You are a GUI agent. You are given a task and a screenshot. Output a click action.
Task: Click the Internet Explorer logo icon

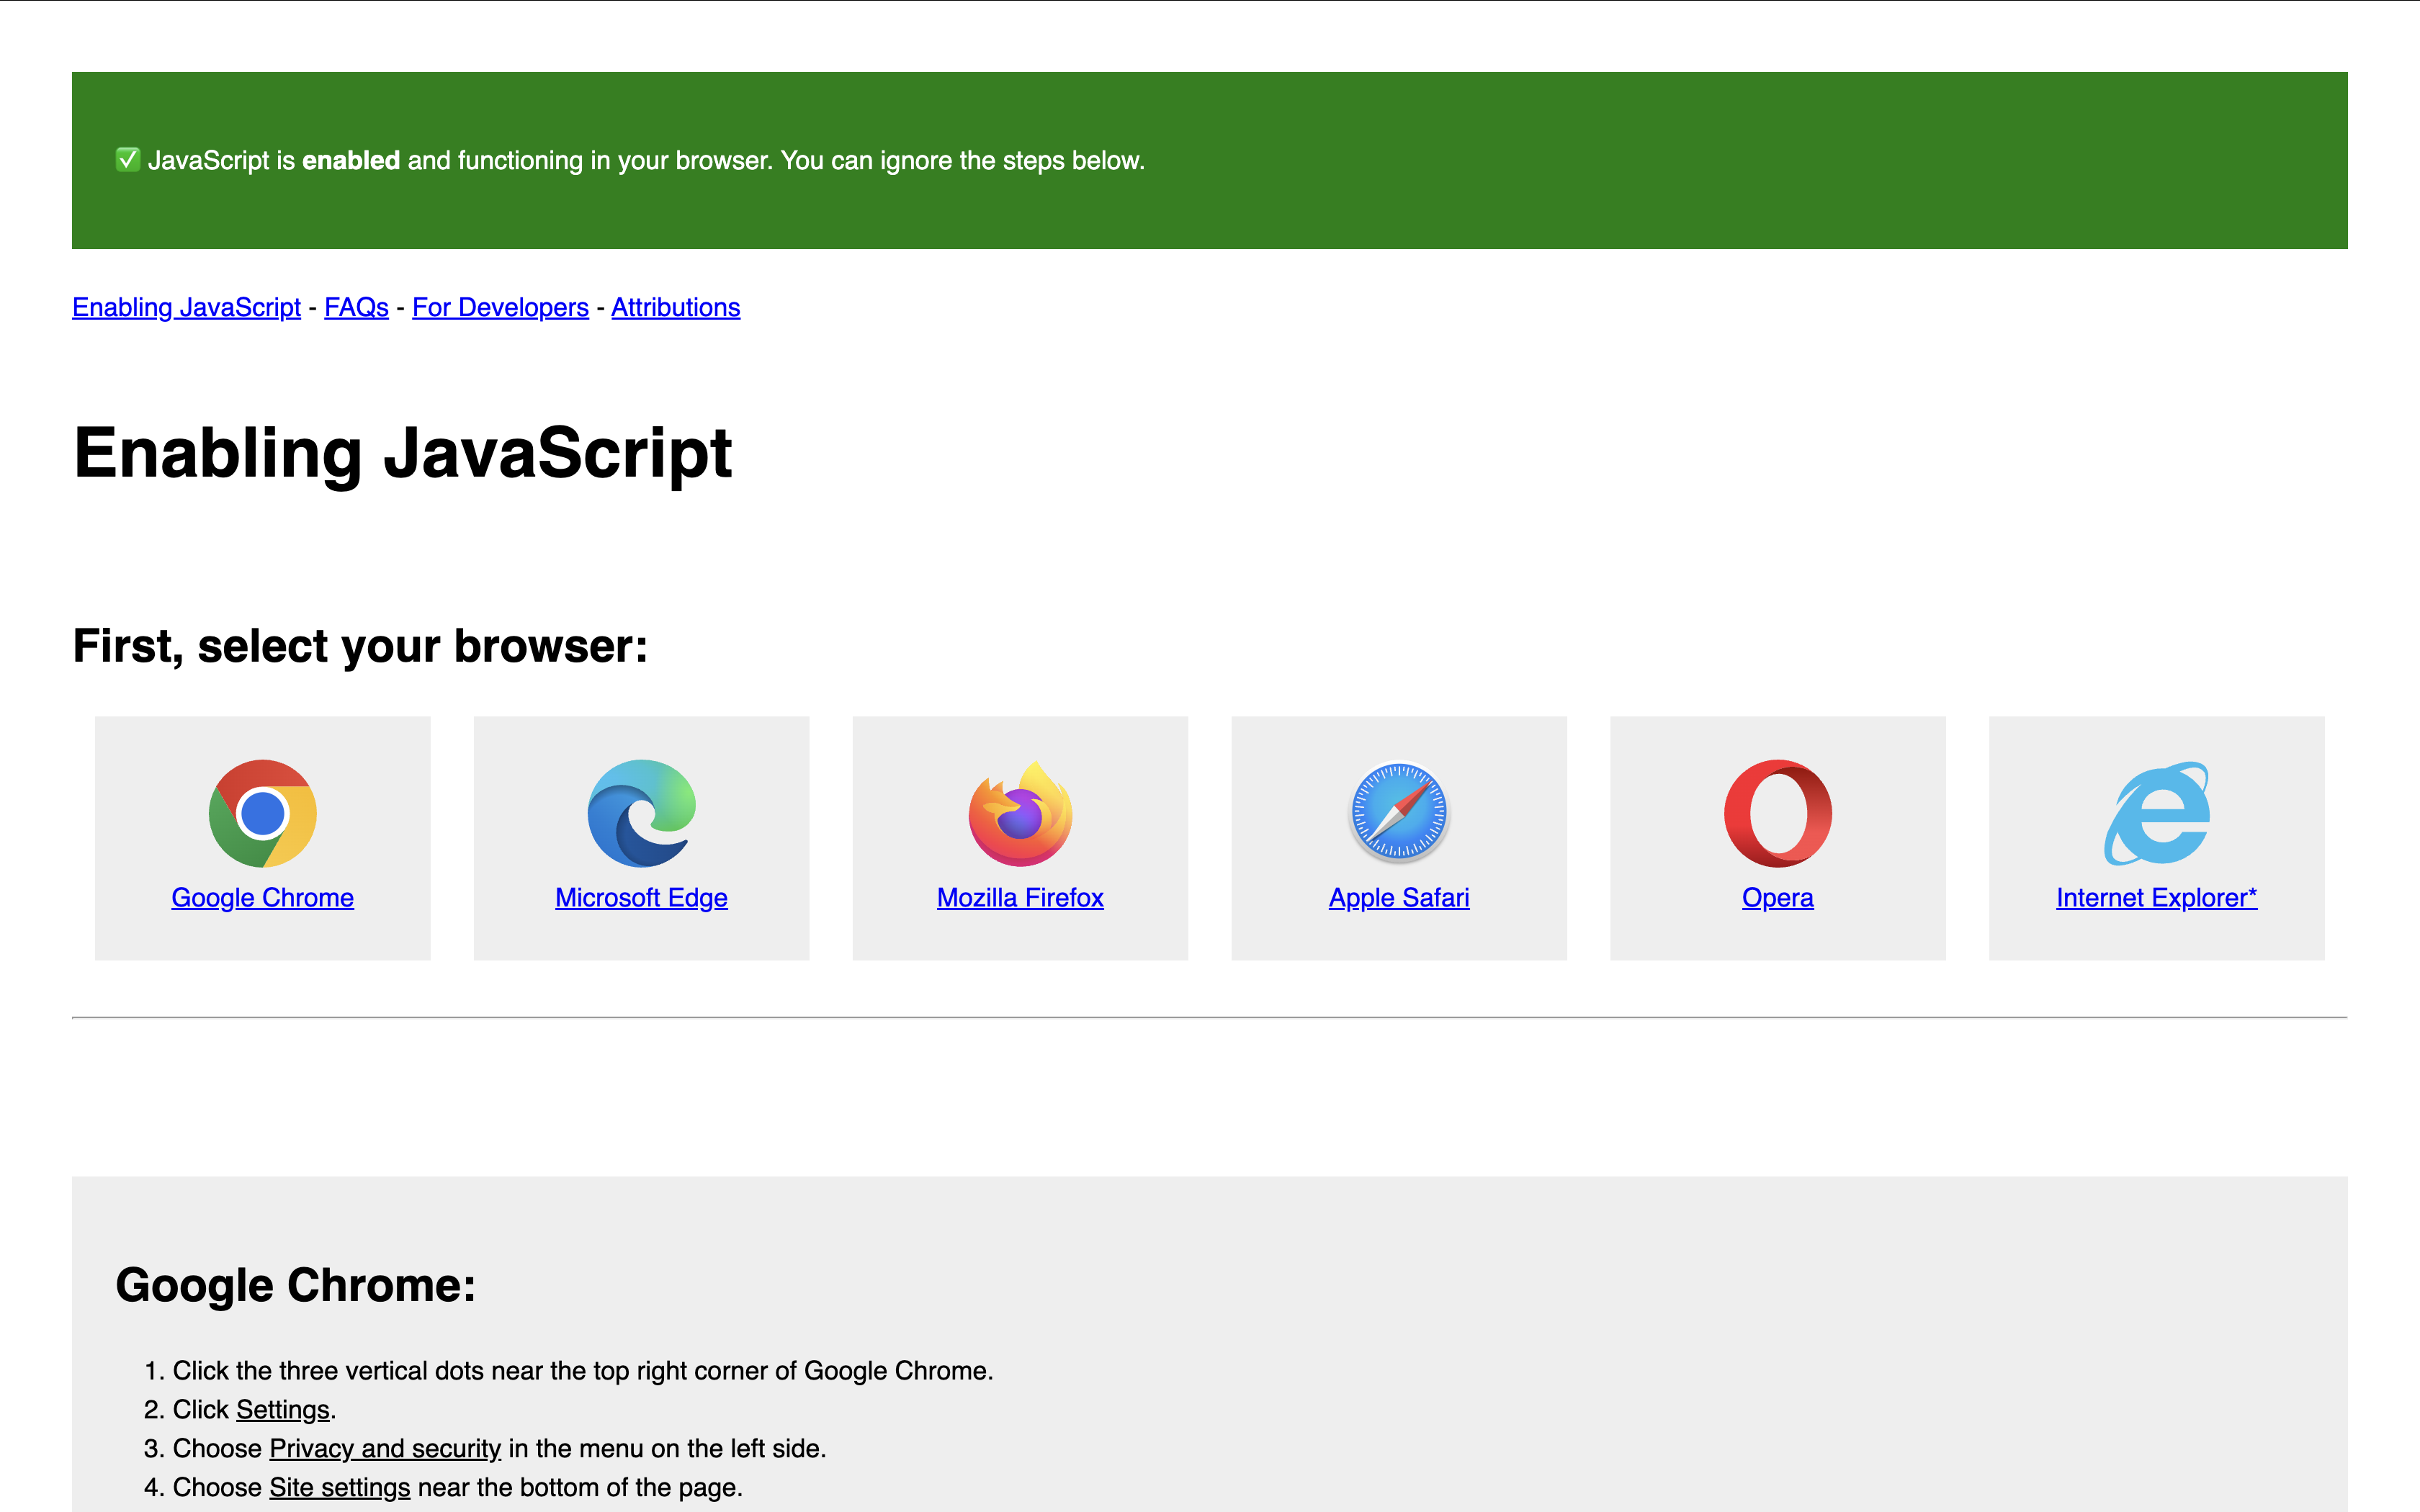pos(2157,813)
